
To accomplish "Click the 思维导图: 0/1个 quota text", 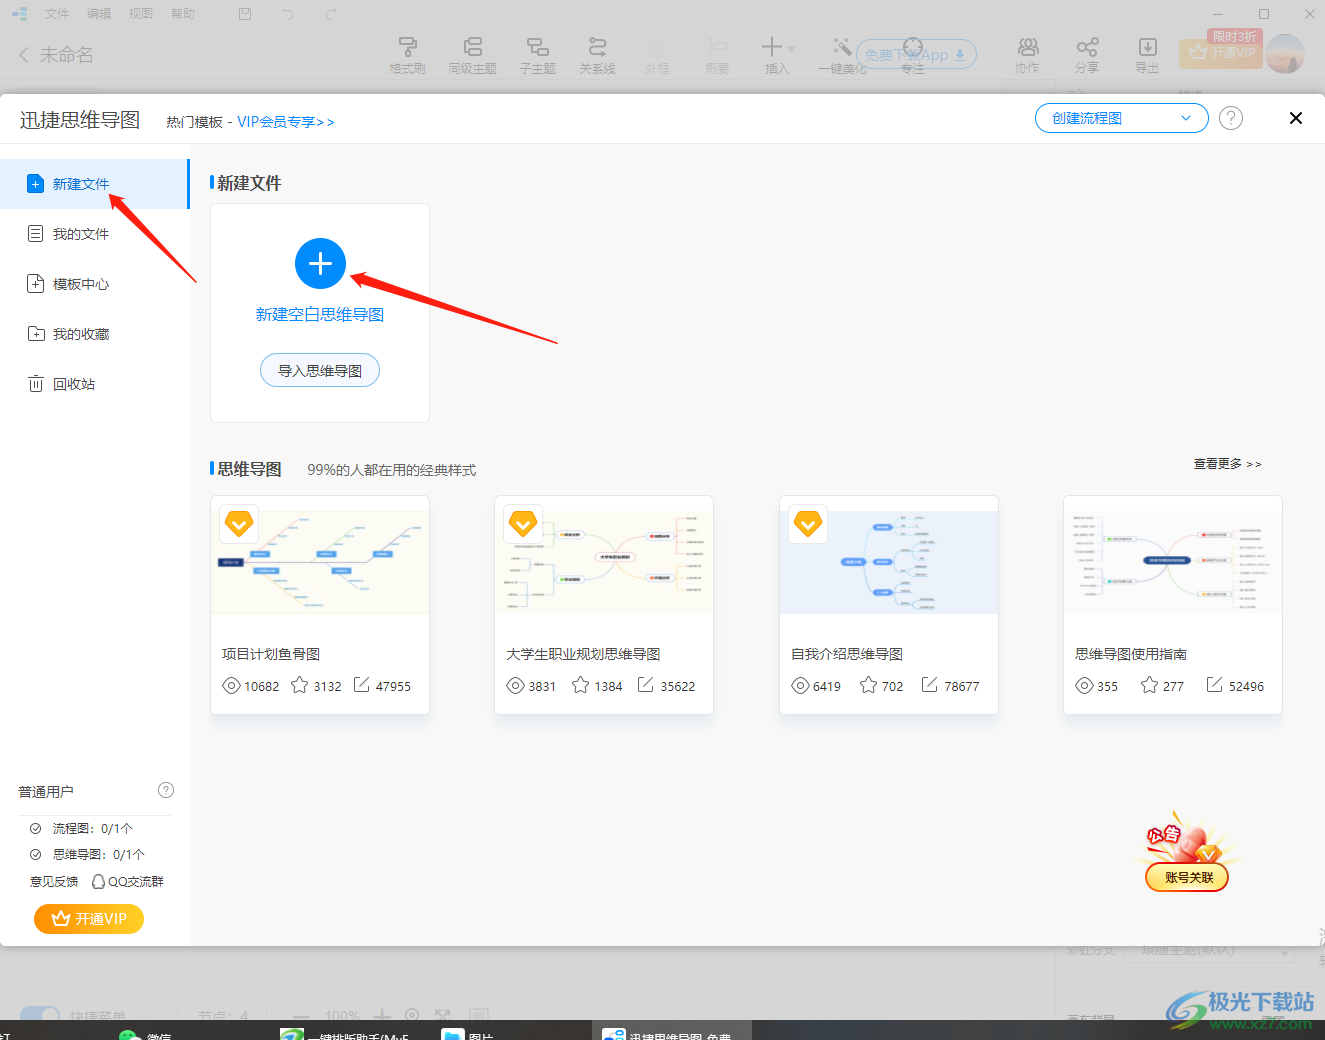I will pyautogui.click(x=98, y=855).
